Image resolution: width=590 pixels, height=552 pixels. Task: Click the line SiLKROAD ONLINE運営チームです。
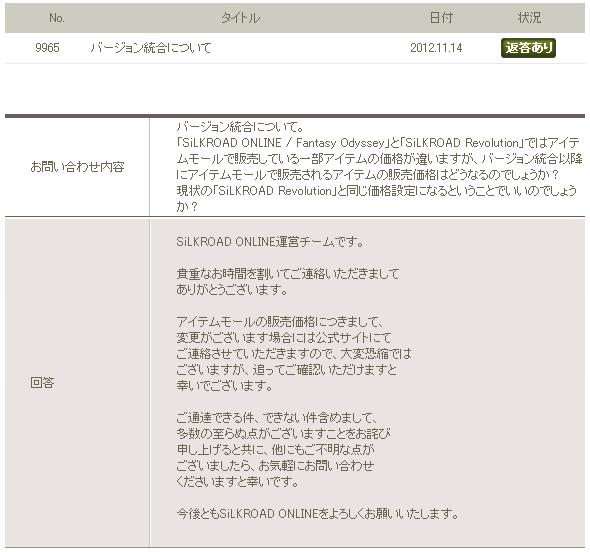point(270,242)
